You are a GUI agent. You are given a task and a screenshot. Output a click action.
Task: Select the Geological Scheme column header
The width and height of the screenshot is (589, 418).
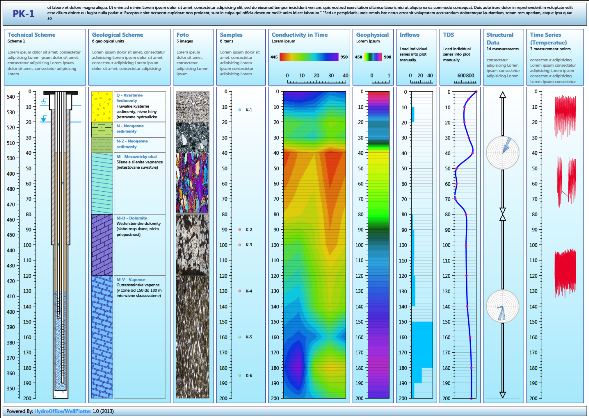tap(118, 35)
